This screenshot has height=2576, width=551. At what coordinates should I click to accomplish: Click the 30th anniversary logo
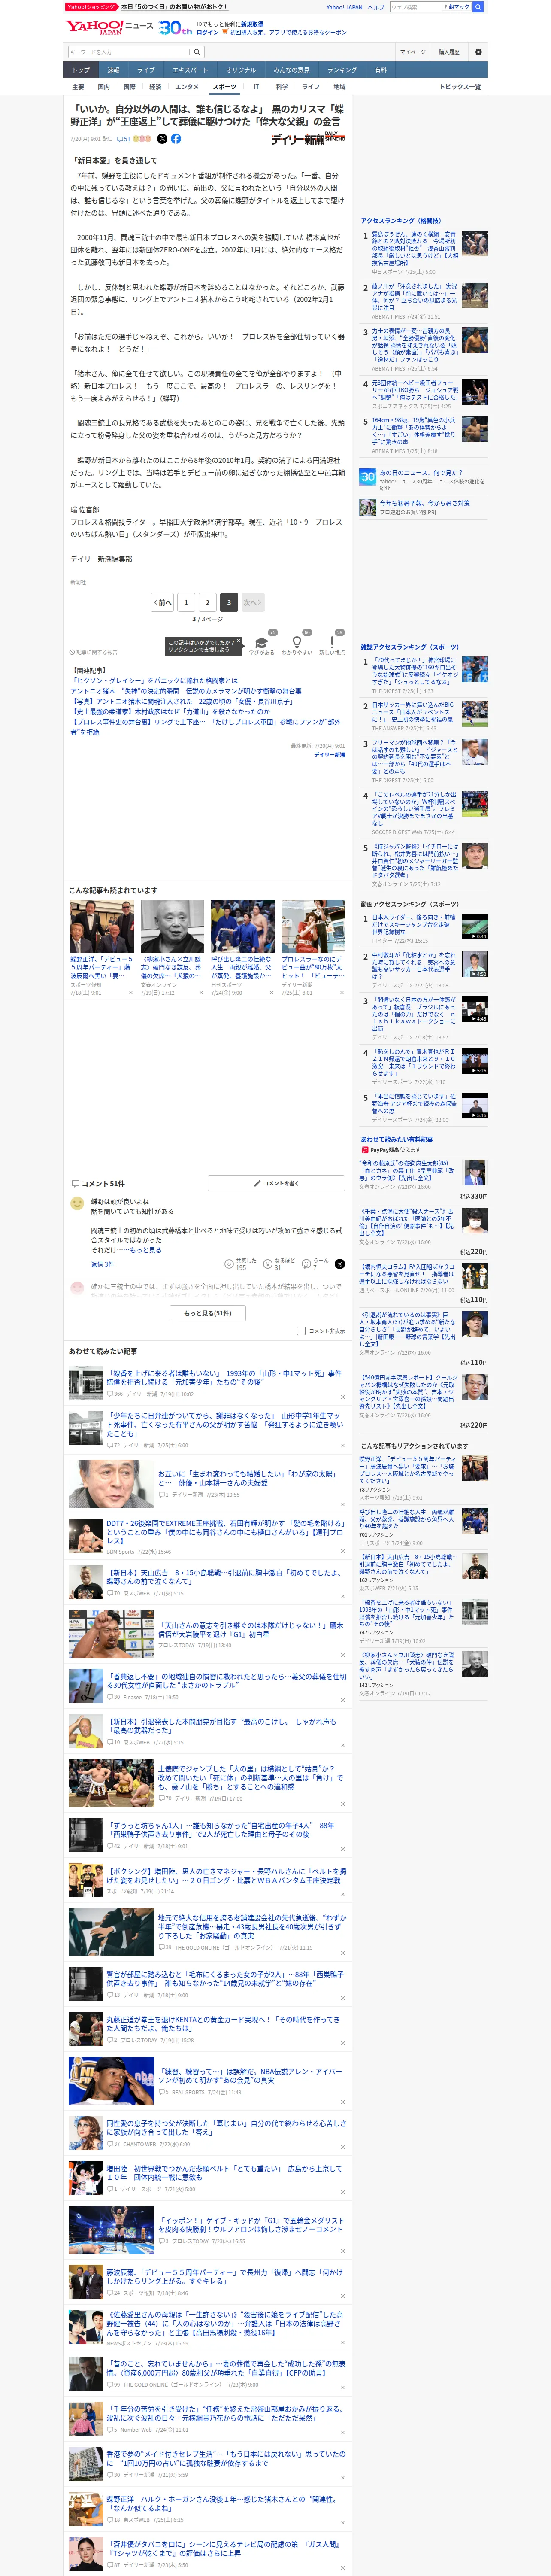click(x=175, y=27)
